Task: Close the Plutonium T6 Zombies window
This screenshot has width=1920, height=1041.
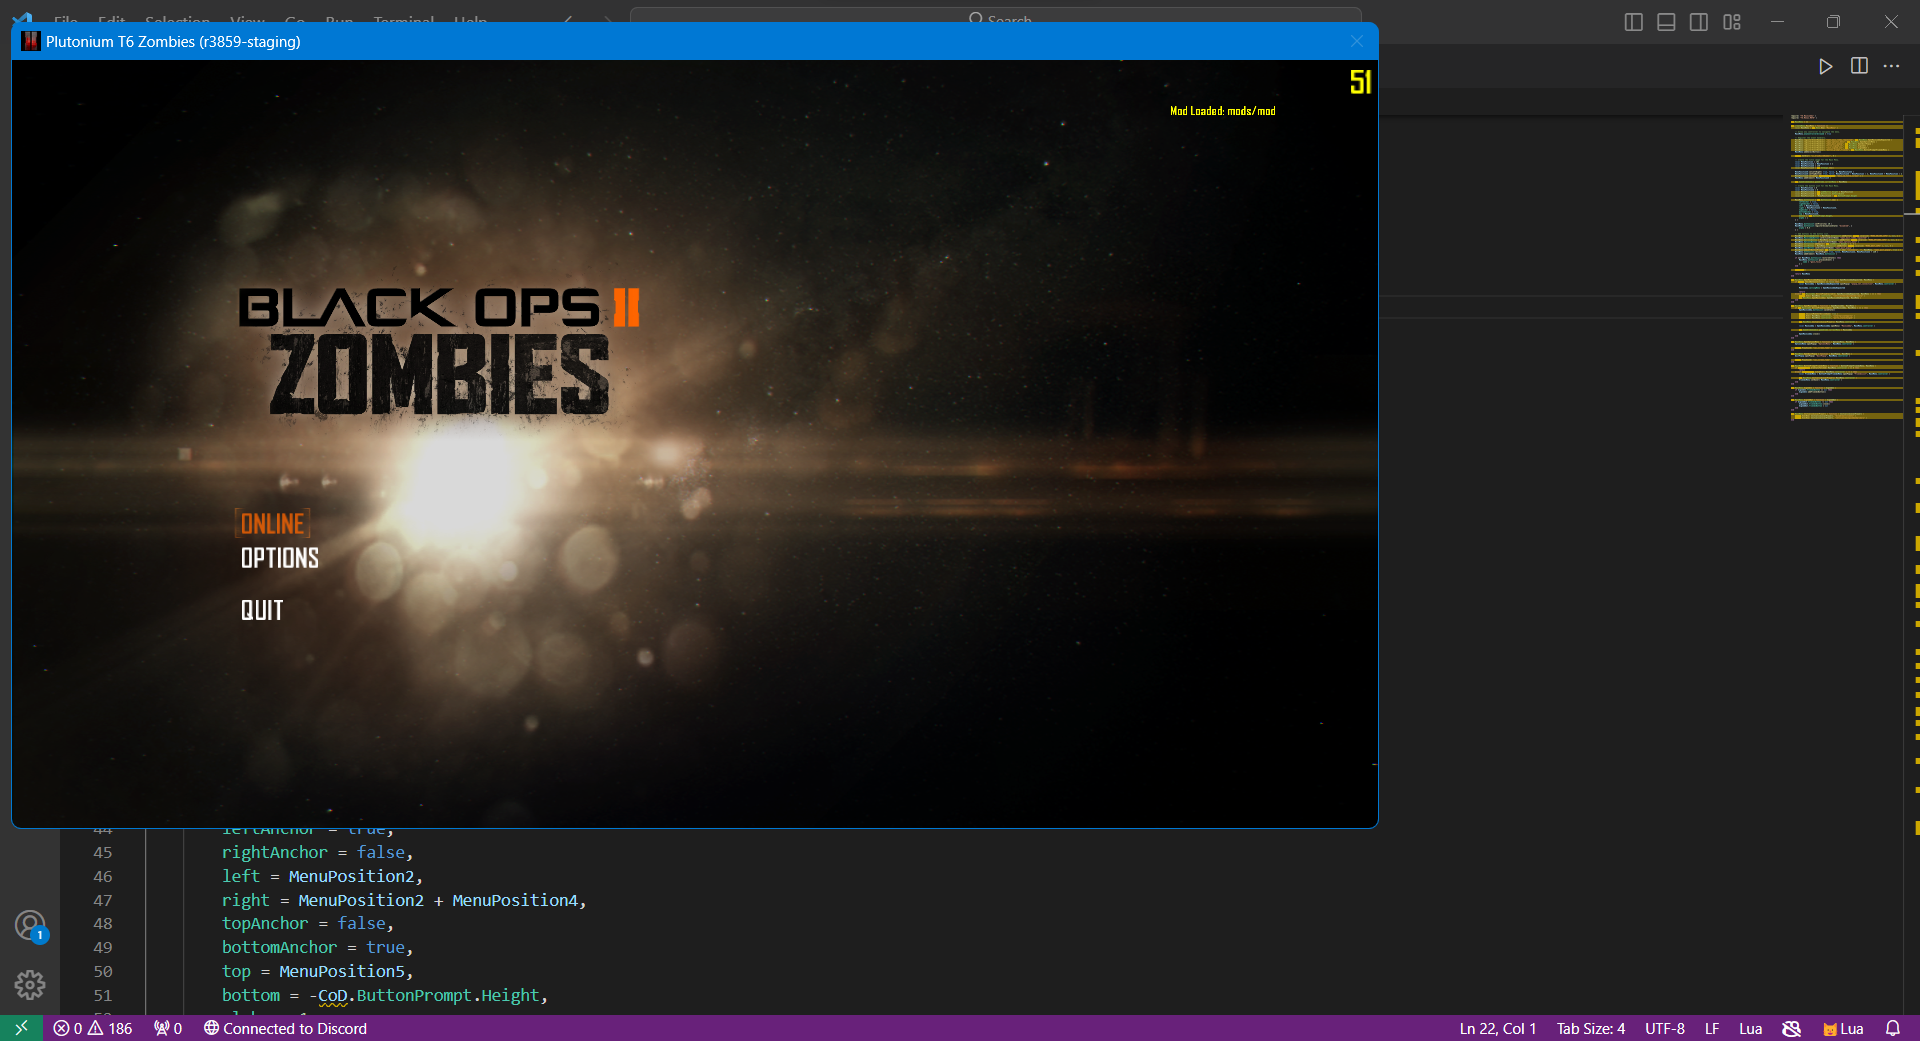Action: click(x=1356, y=41)
